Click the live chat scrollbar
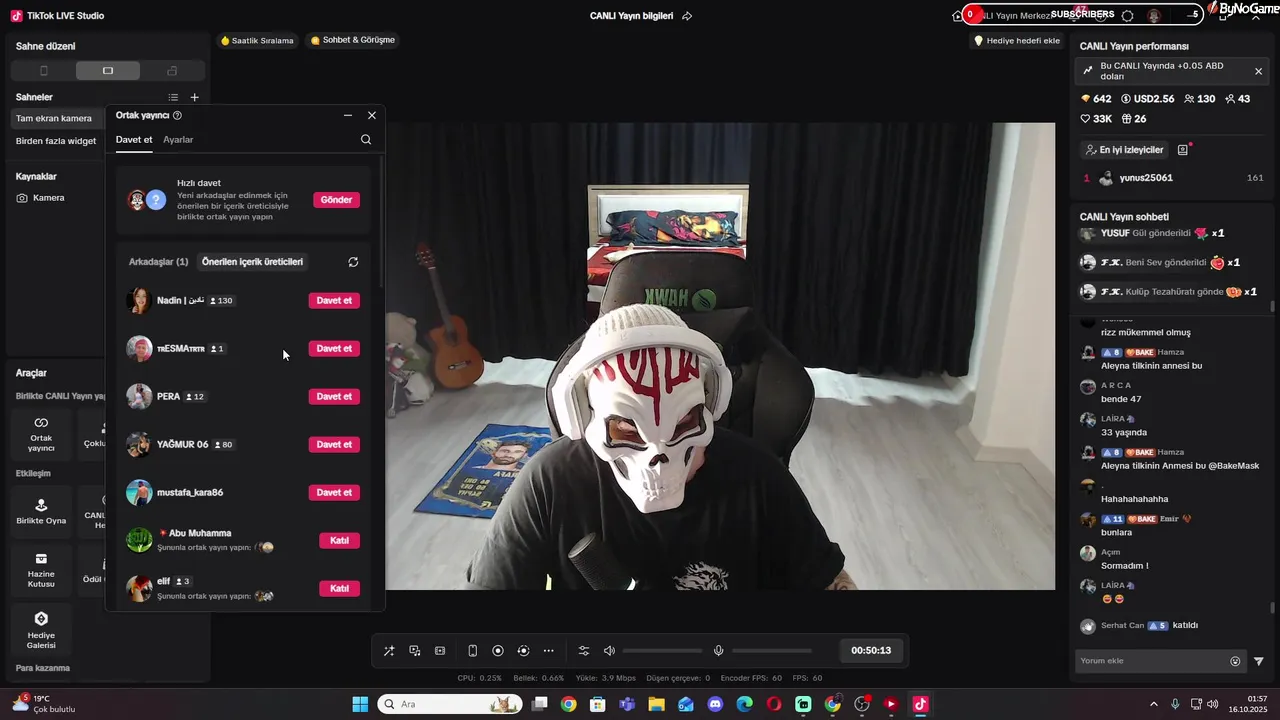1280x720 pixels. pyautogui.click(x=1273, y=606)
